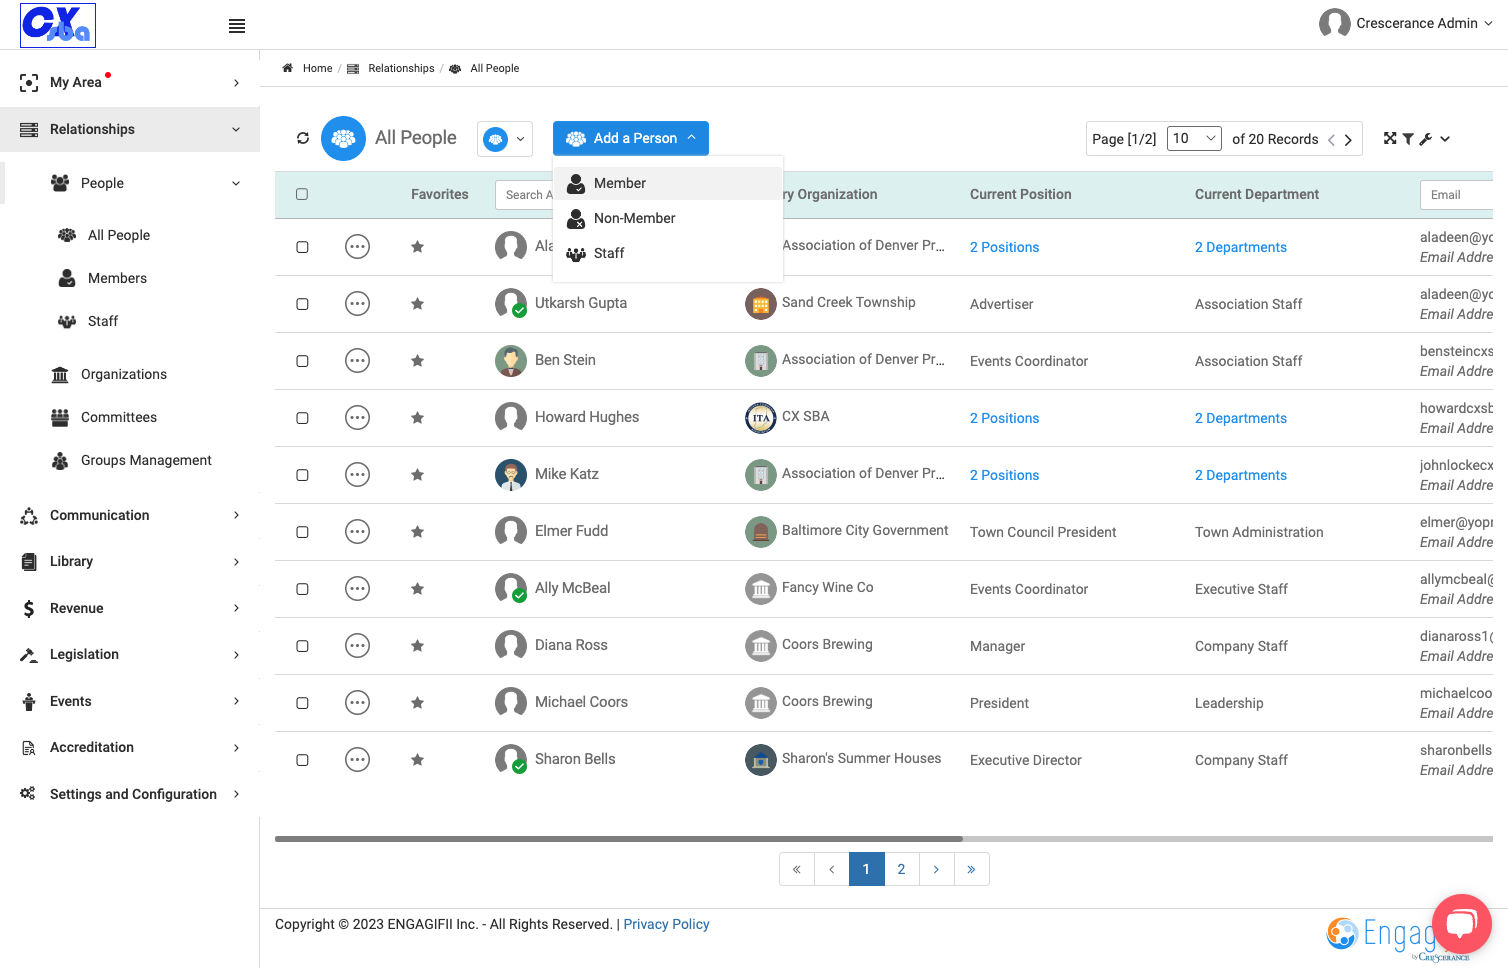Choose Staff in the Add a Person menu
The height and width of the screenshot is (970, 1508).
coord(667,253)
